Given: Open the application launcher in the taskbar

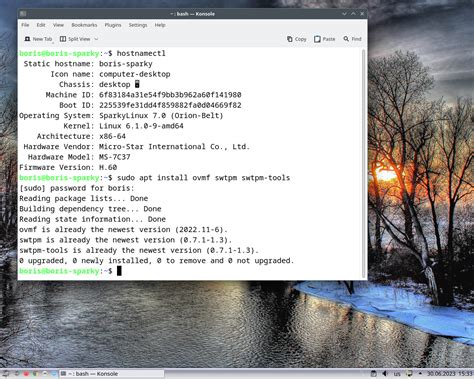Looking at the screenshot, I should (5, 374).
